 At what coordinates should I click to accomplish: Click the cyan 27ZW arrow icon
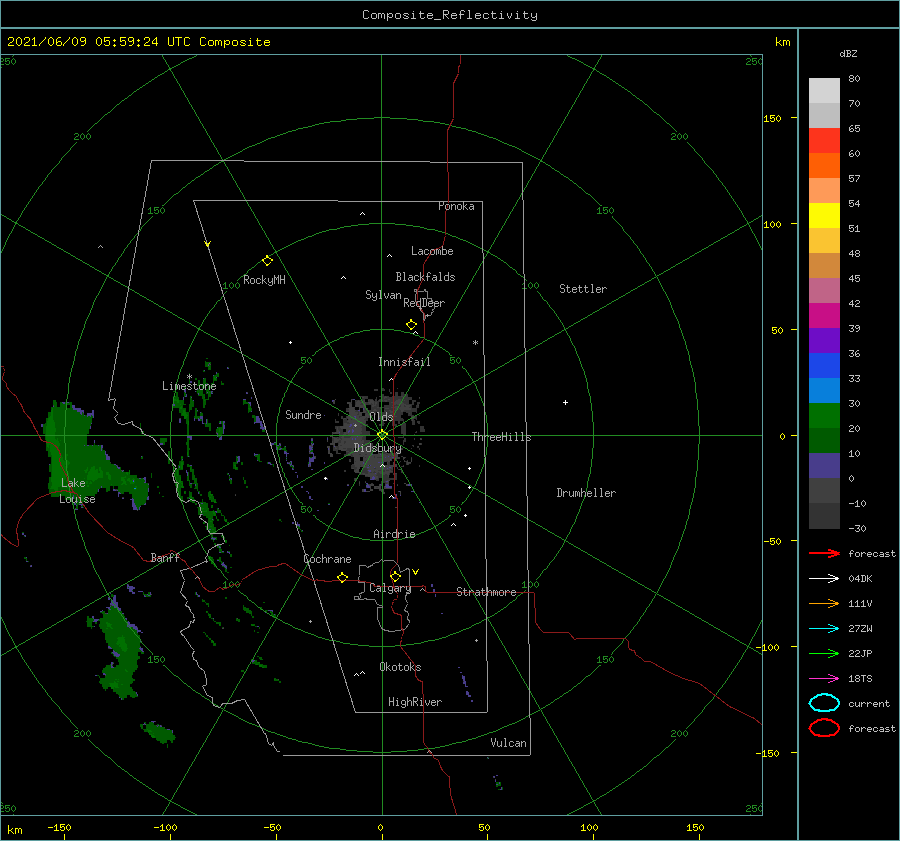(x=824, y=629)
